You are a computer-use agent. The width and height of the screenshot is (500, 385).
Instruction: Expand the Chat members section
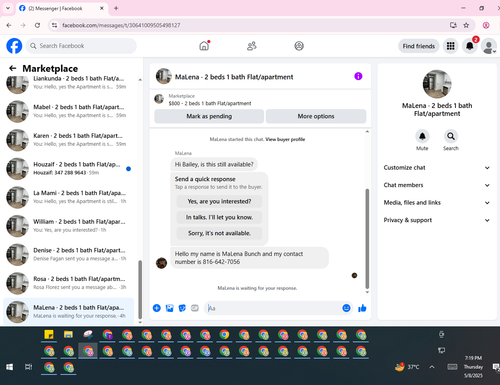click(x=437, y=185)
